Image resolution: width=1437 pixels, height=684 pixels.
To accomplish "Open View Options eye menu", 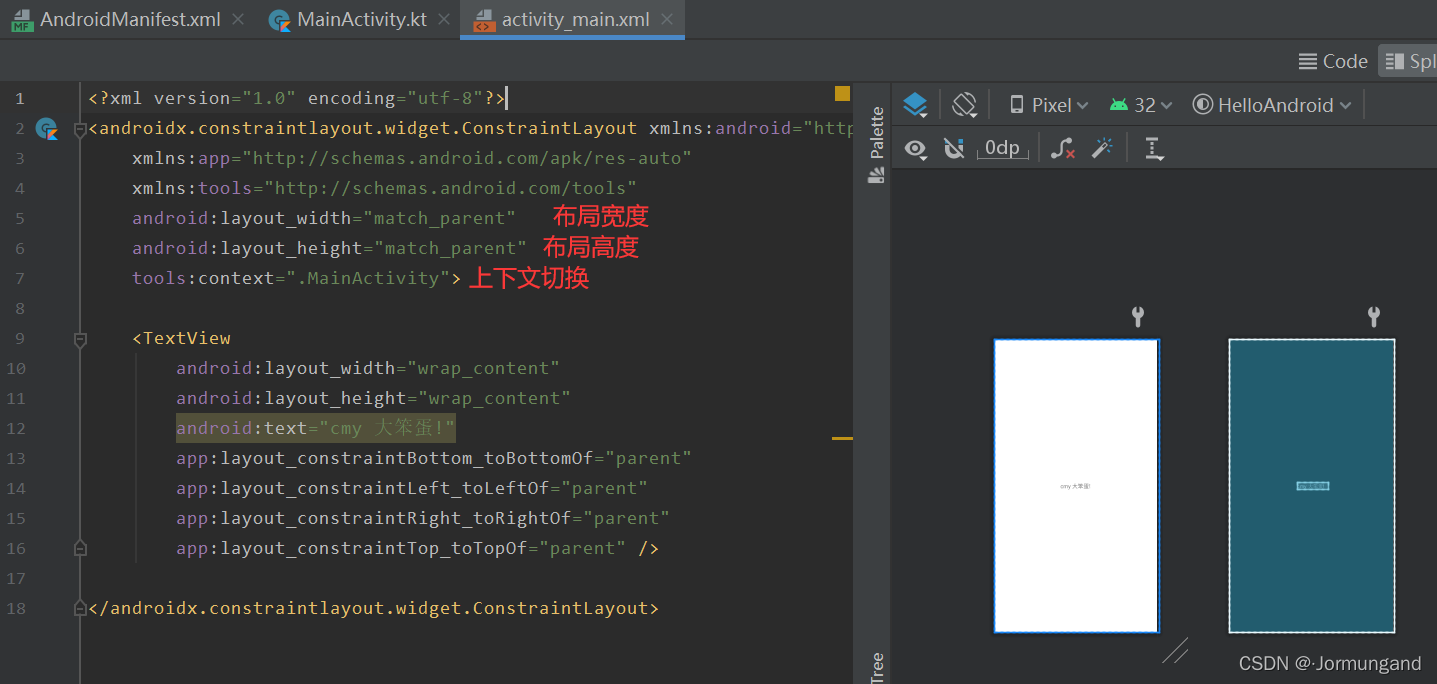I will [x=915, y=149].
